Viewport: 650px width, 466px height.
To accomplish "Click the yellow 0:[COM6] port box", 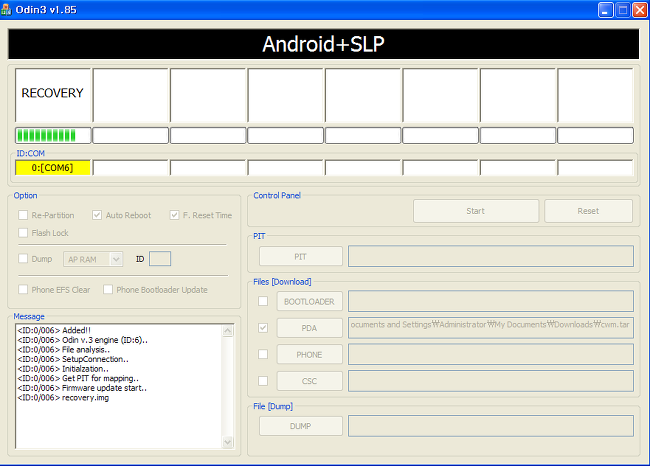I will click(x=53, y=168).
